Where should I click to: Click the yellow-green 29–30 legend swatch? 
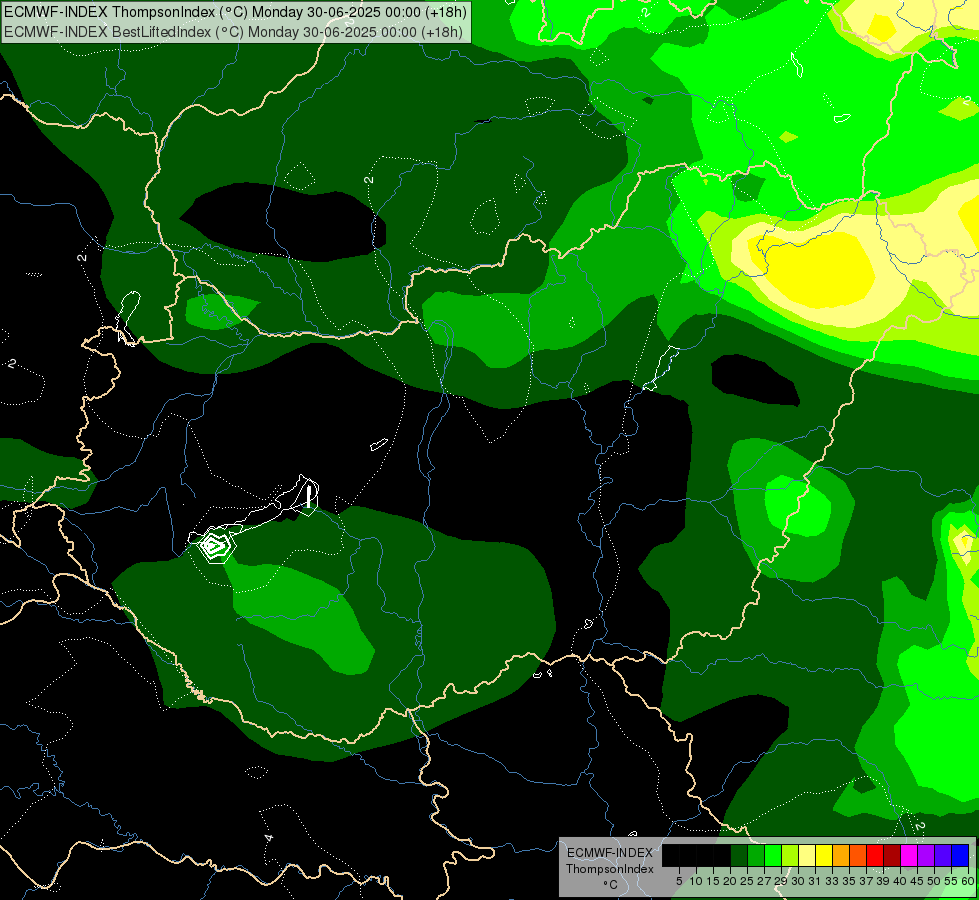click(x=790, y=855)
